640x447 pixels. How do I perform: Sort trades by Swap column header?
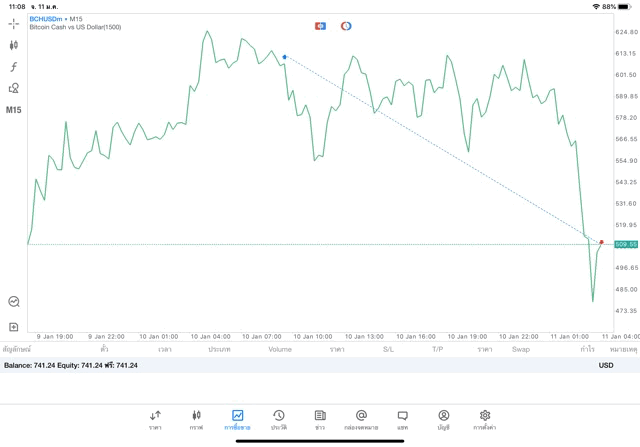(520, 350)
